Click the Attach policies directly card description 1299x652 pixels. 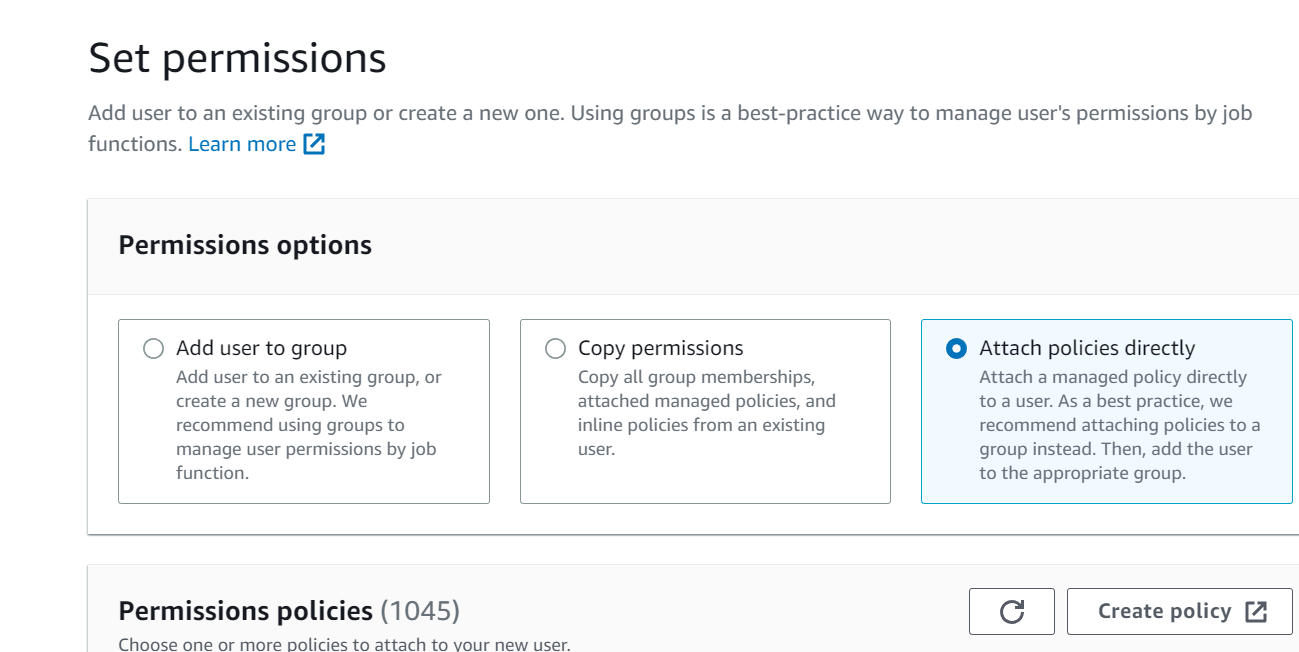click(1120, 425)
